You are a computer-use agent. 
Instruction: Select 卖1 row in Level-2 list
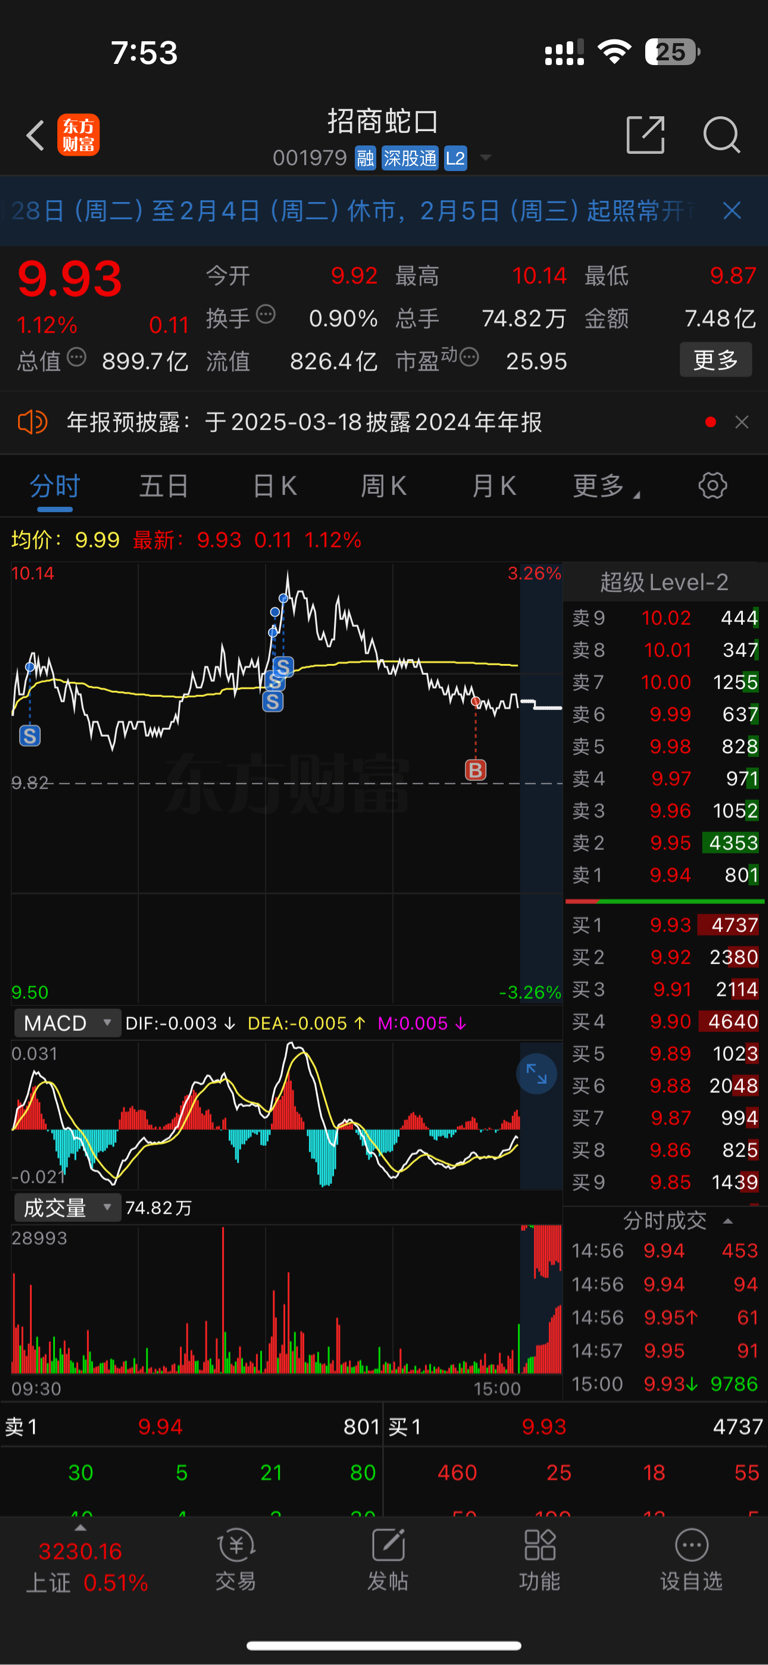tap(665, 875)
